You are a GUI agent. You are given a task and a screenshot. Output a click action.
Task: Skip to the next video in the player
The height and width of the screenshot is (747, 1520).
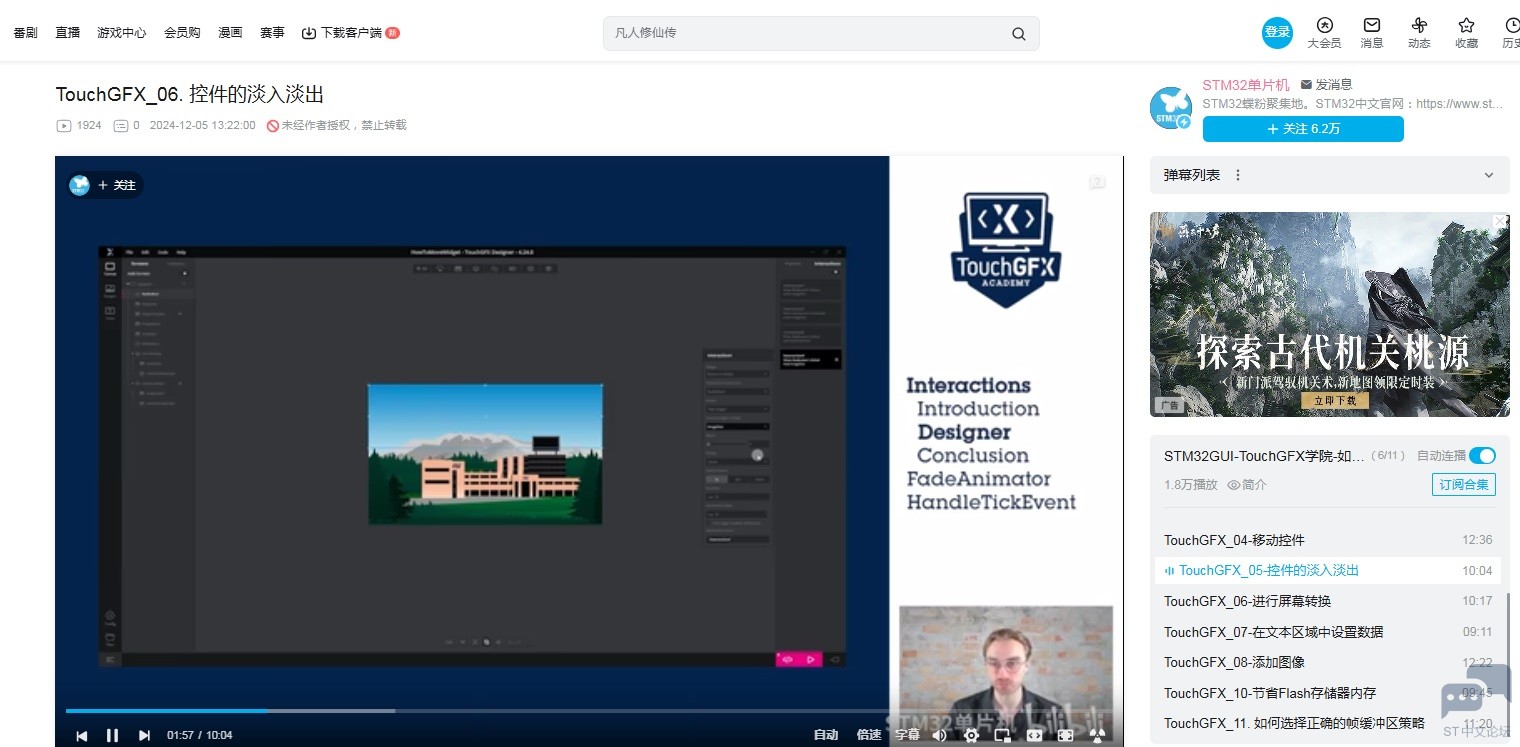click(144, 735)
